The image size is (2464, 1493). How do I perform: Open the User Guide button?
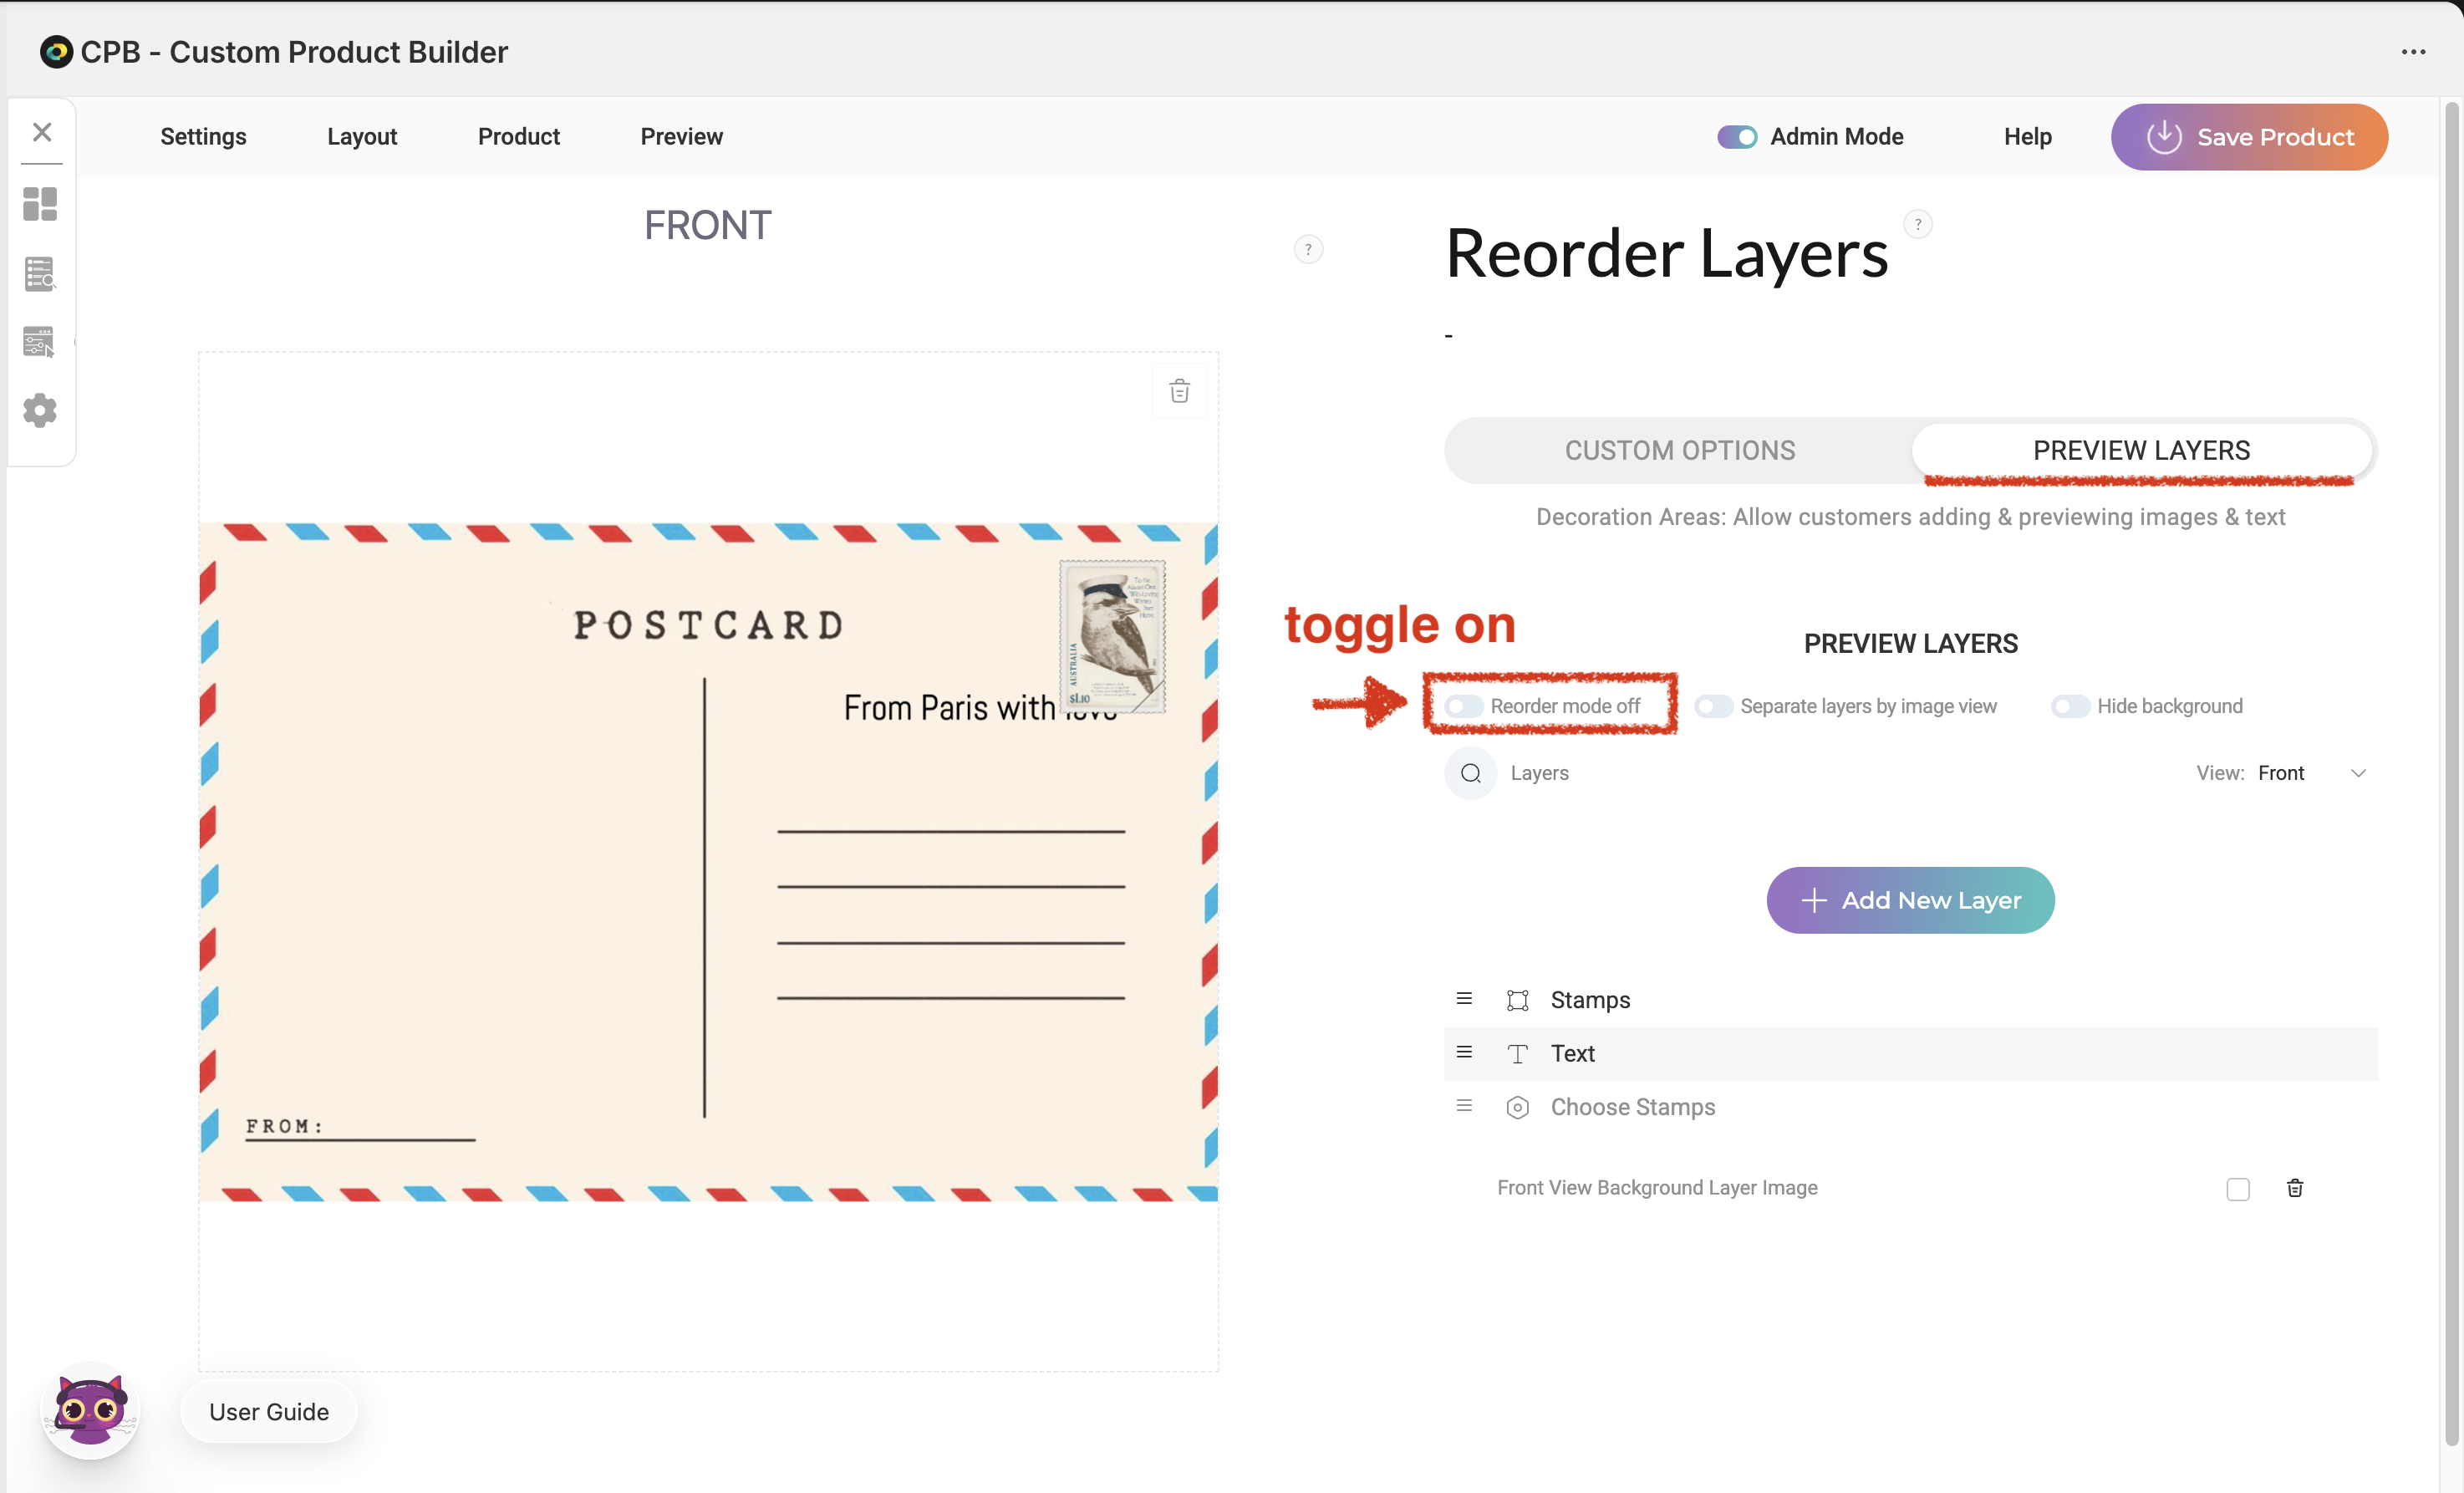pos(269,1411)
